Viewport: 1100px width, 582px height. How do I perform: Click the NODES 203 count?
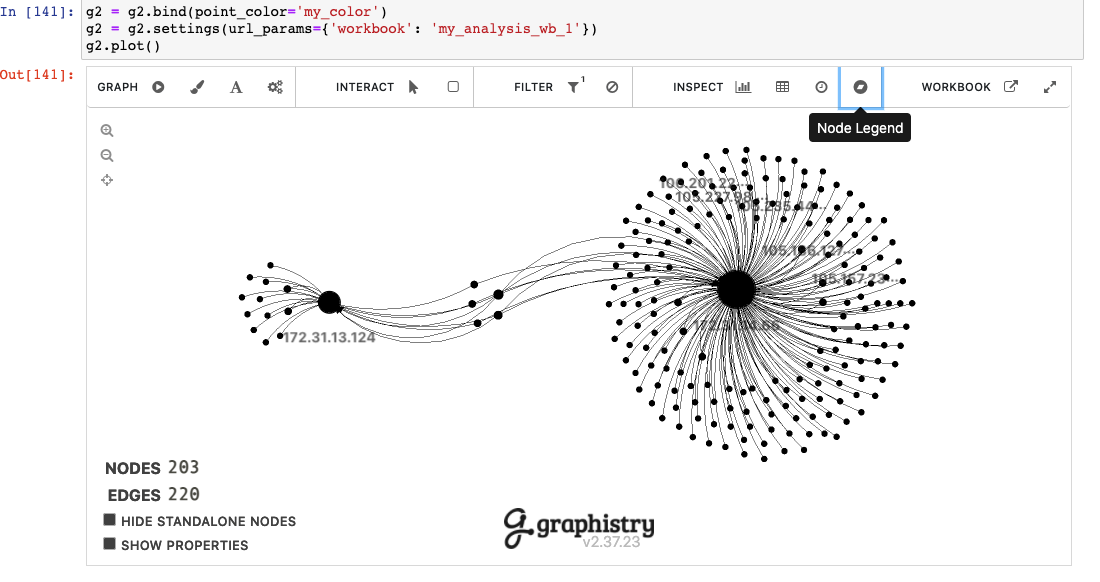point(152,468)
